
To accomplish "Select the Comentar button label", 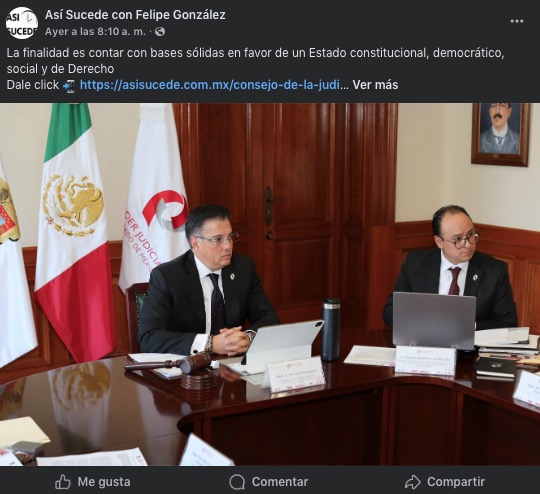I will pos(280,482).
